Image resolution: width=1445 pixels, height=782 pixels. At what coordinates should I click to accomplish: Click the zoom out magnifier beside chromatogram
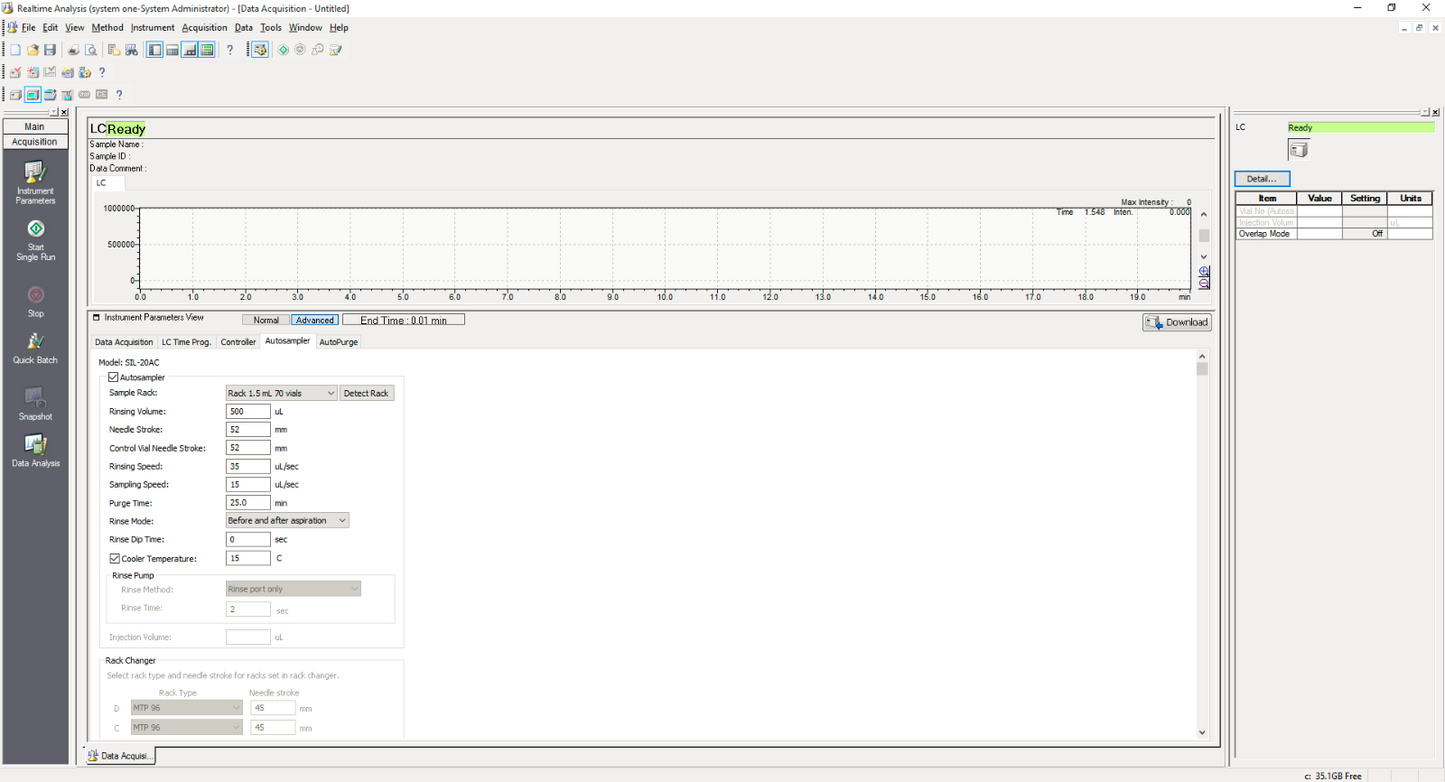coord(1204,283)
